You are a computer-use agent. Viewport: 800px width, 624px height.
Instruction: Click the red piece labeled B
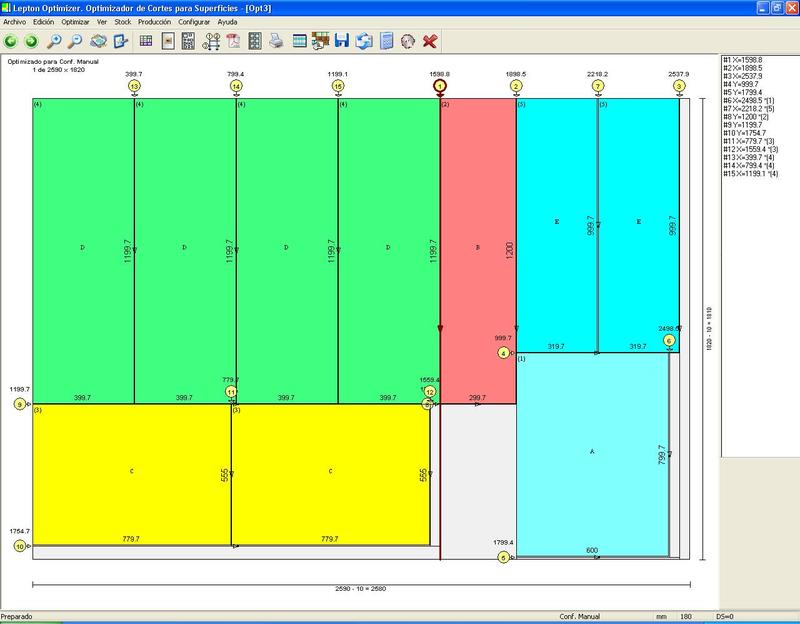(477, 246)
